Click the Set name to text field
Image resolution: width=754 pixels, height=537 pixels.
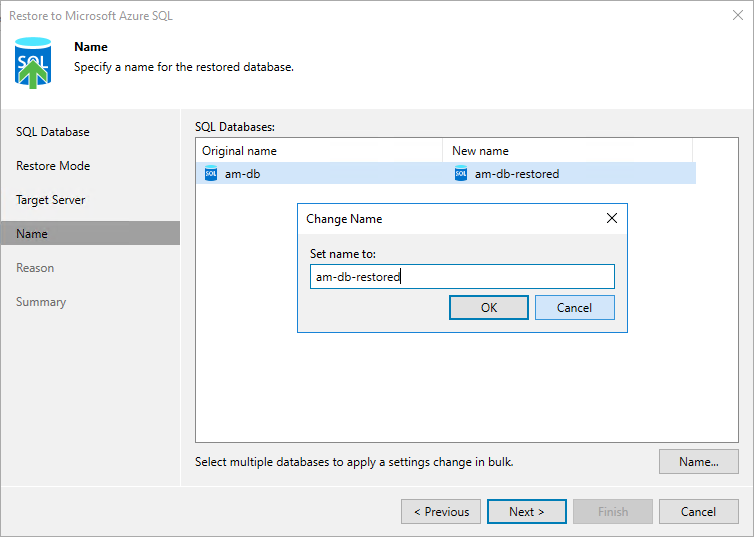pos(461,277)
